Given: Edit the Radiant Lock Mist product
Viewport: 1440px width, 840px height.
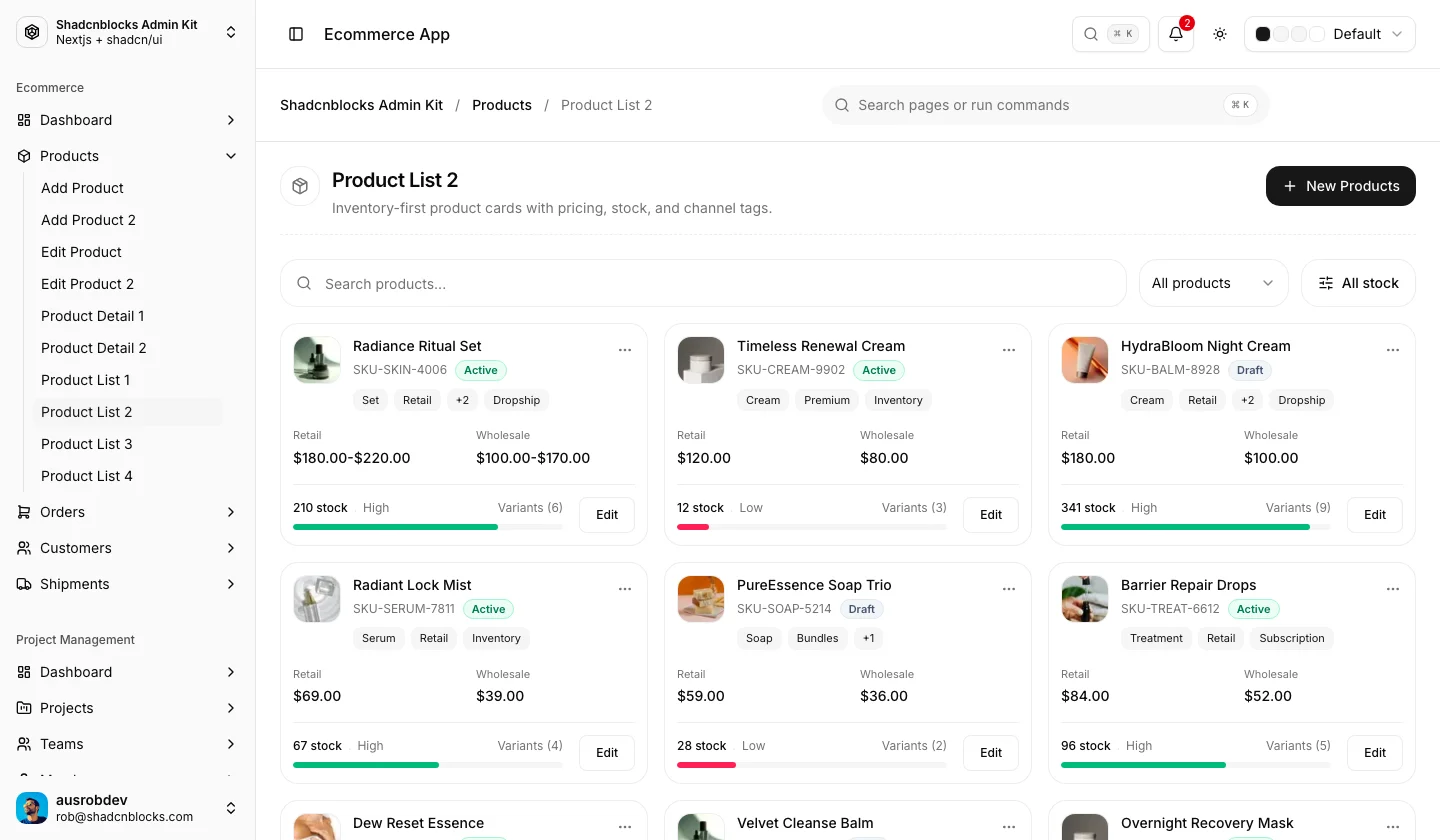Looking at the screenshot, I should point(607,753).
